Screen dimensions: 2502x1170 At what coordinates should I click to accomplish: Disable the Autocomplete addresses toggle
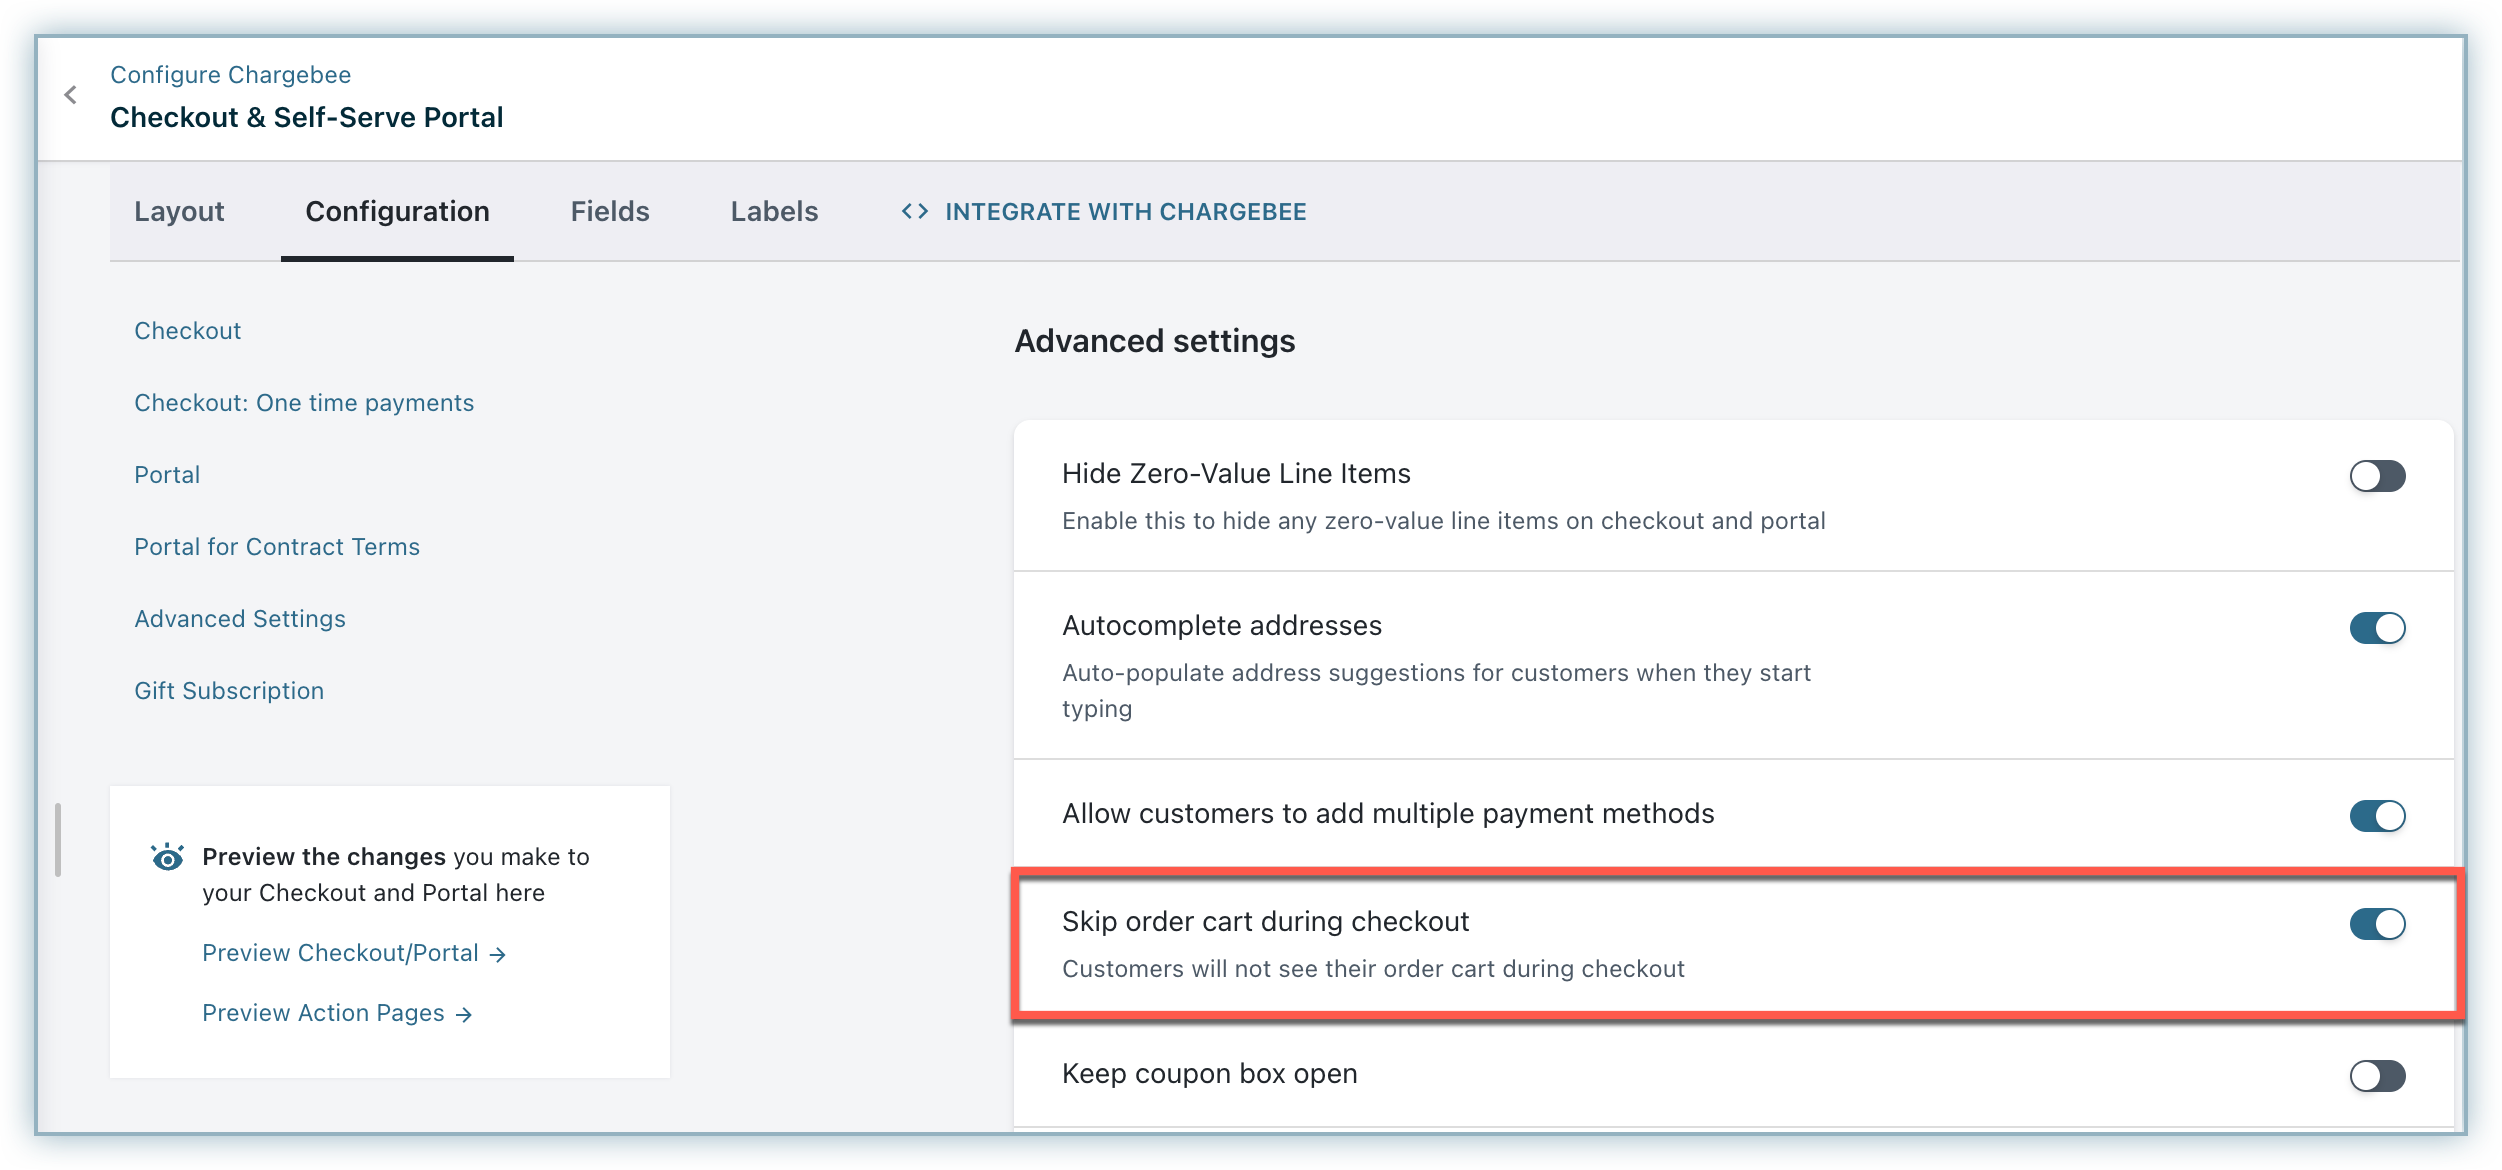click(x=2376, y=628)
